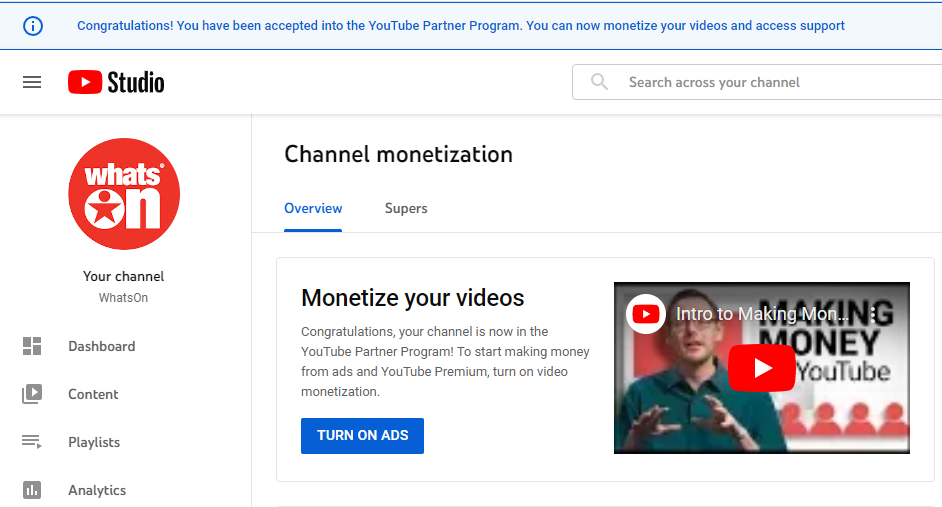Screen dimensions: 942x507
Task: Open the Playlists icon in the sidebar
Action: click(x=32, y=442)
